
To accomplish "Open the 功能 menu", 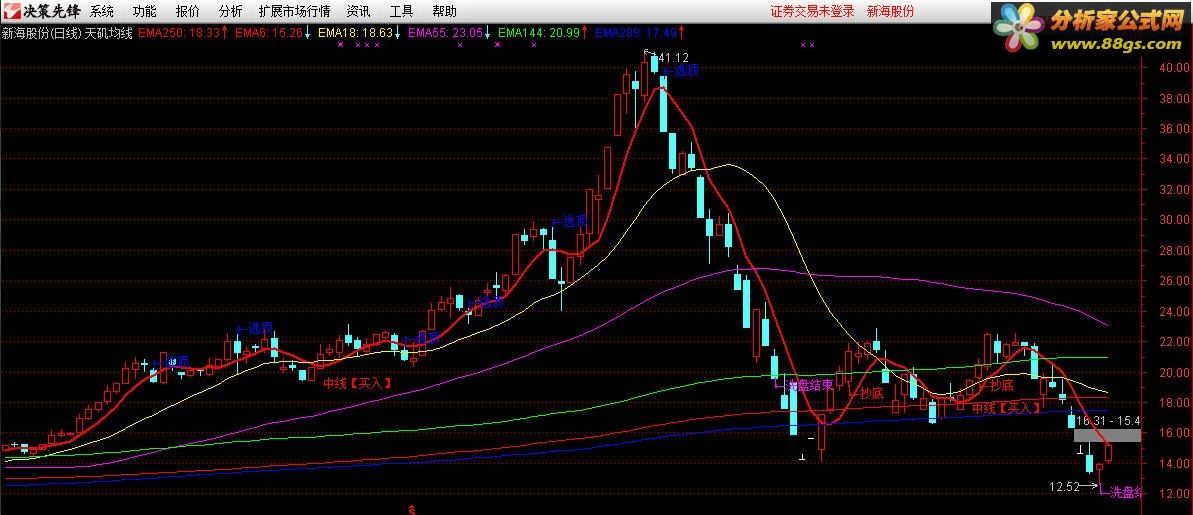I will pos(145,11).
